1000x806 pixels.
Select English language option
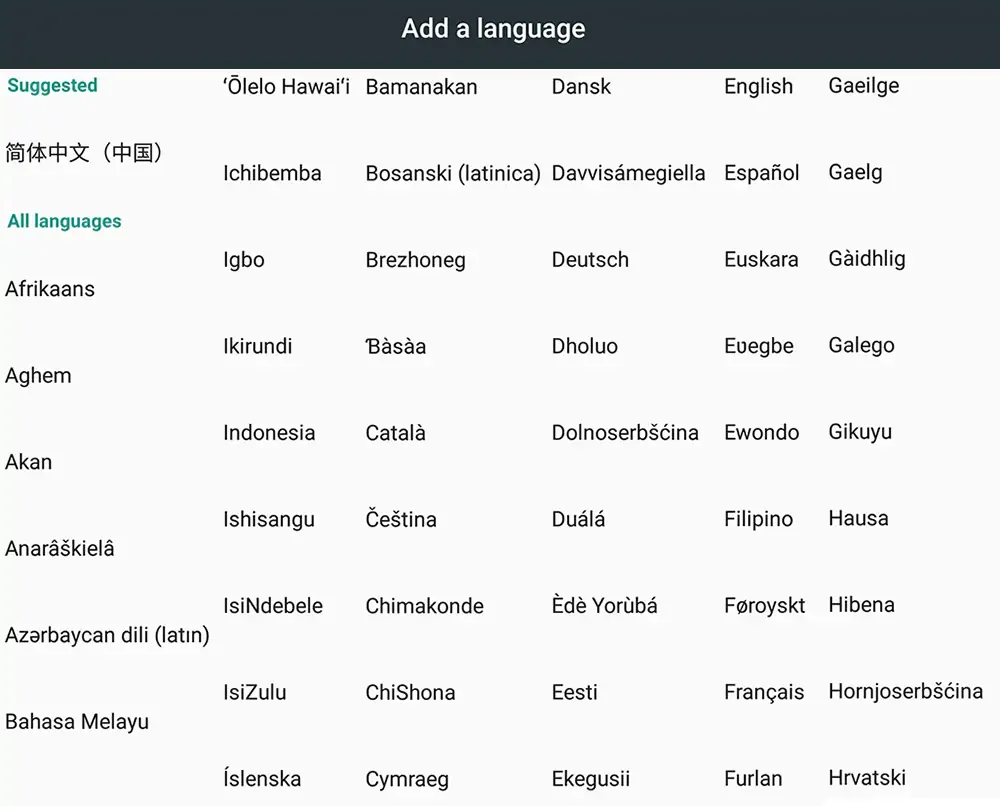tap(758, 87)
